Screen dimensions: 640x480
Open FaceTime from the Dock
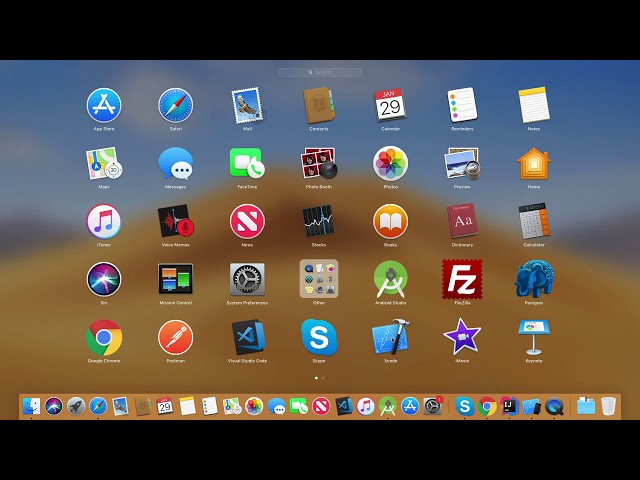coord(298,406)
